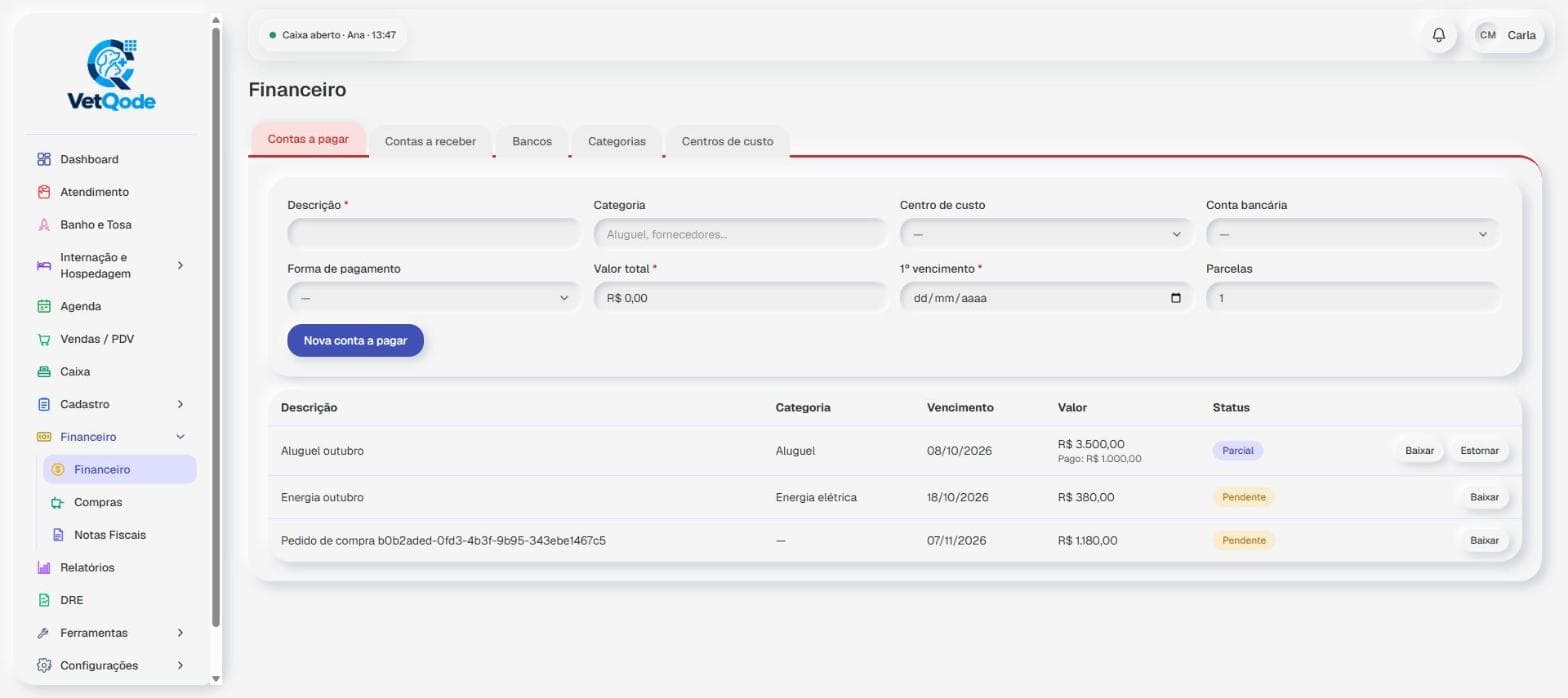
Task: Click the sidebar scroll down arrow
Action: click(216, 679)
